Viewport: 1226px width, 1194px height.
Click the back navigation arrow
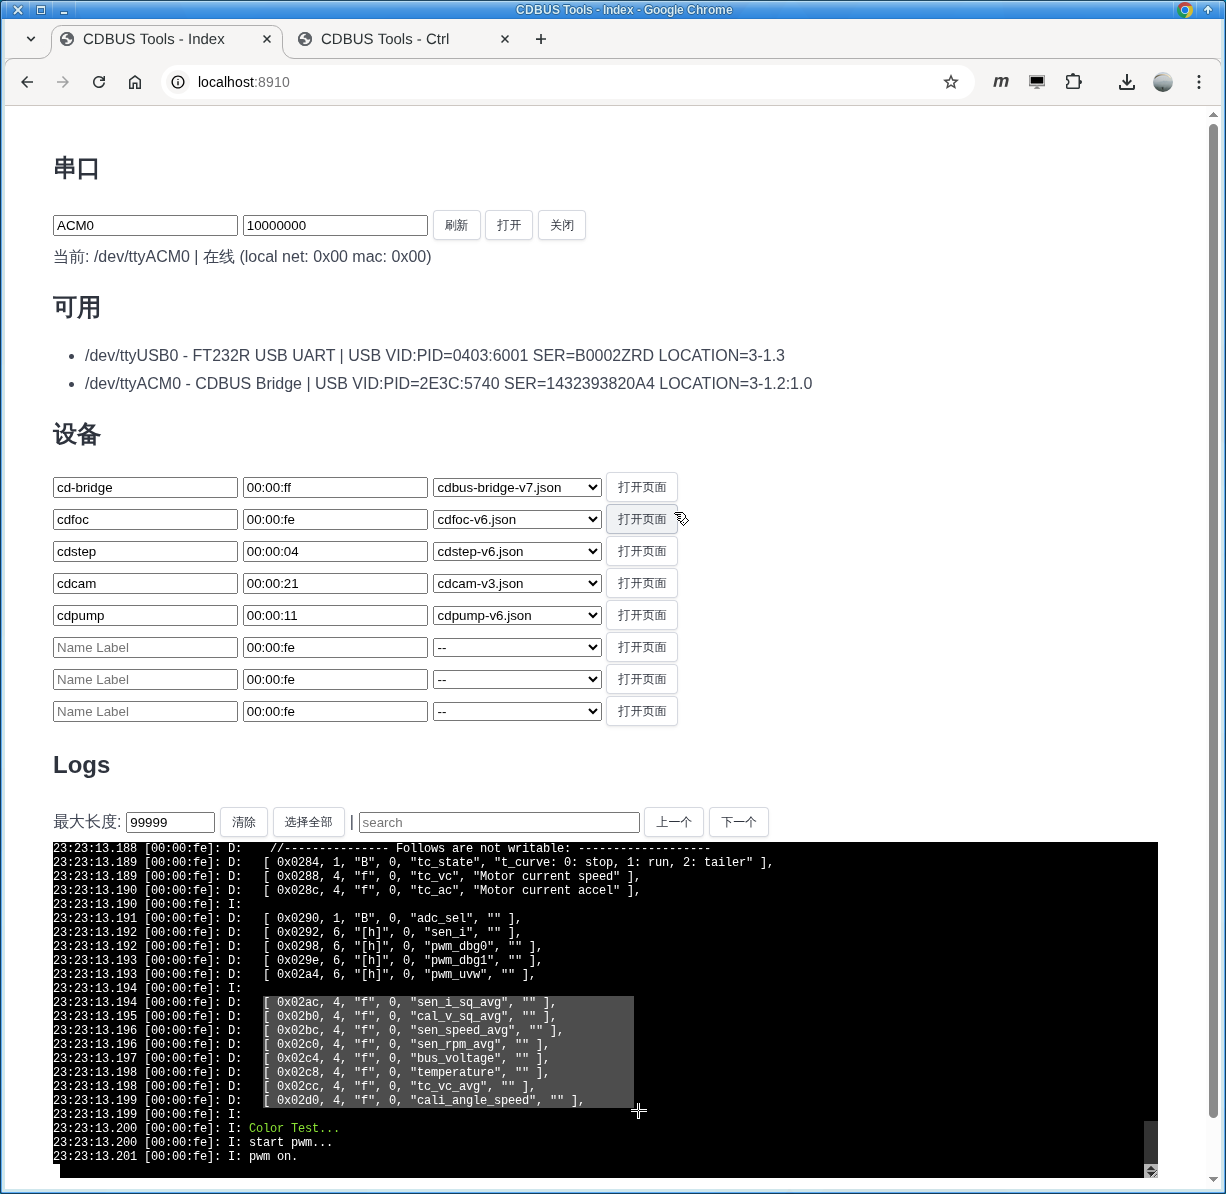tap(27, 82)
